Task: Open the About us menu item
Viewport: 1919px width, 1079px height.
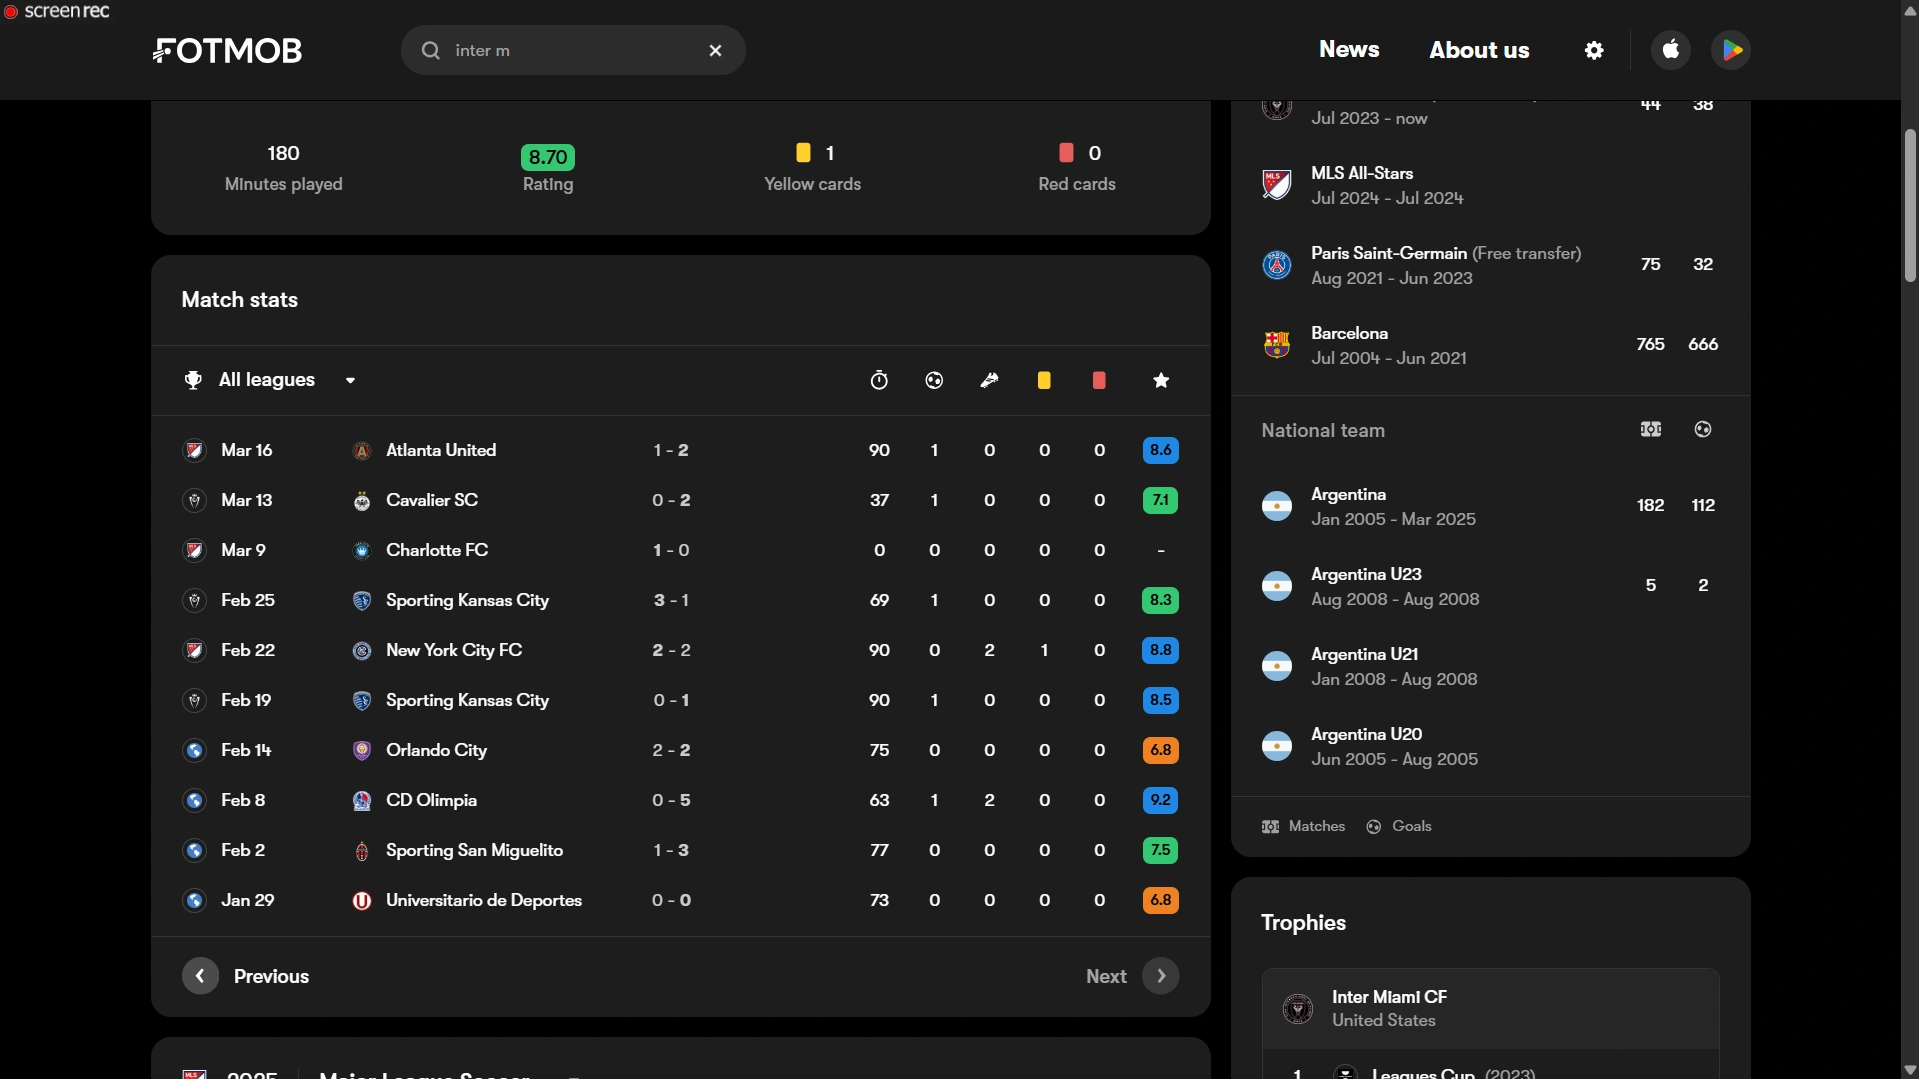Action: pyautogui.click(x=1479, y=50)
